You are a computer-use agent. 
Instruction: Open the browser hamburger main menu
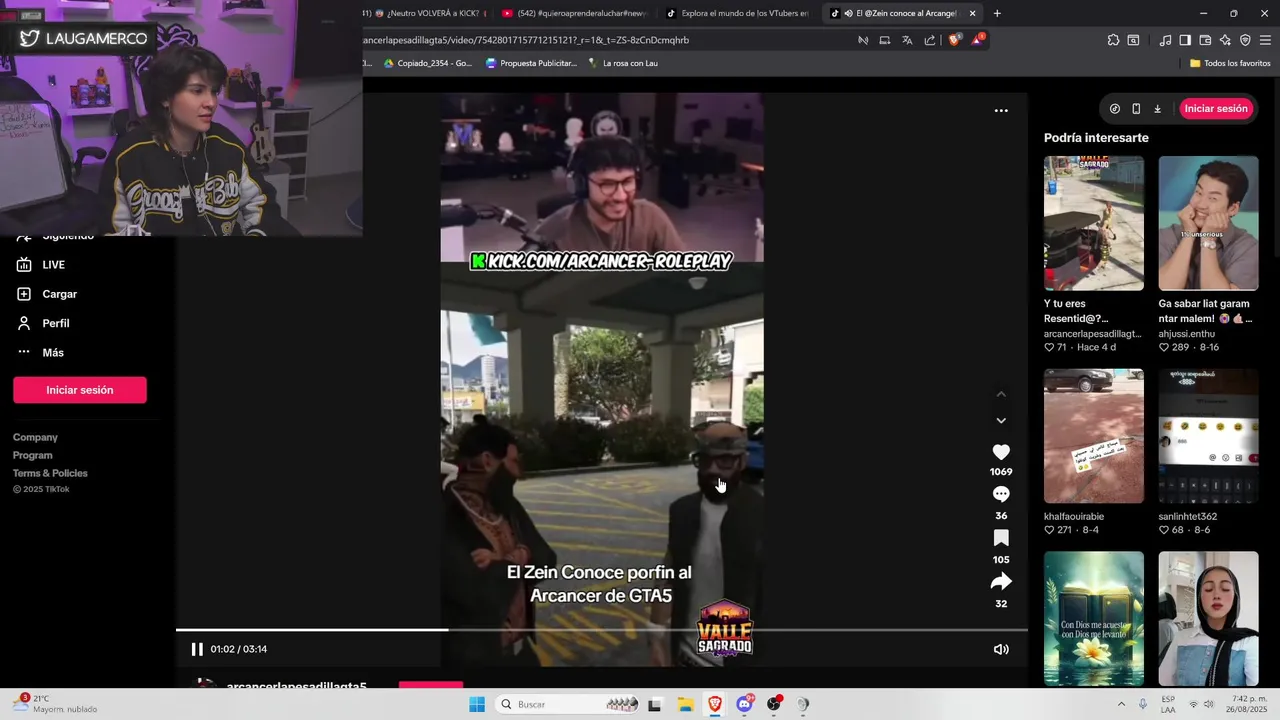pos(1265,40)
